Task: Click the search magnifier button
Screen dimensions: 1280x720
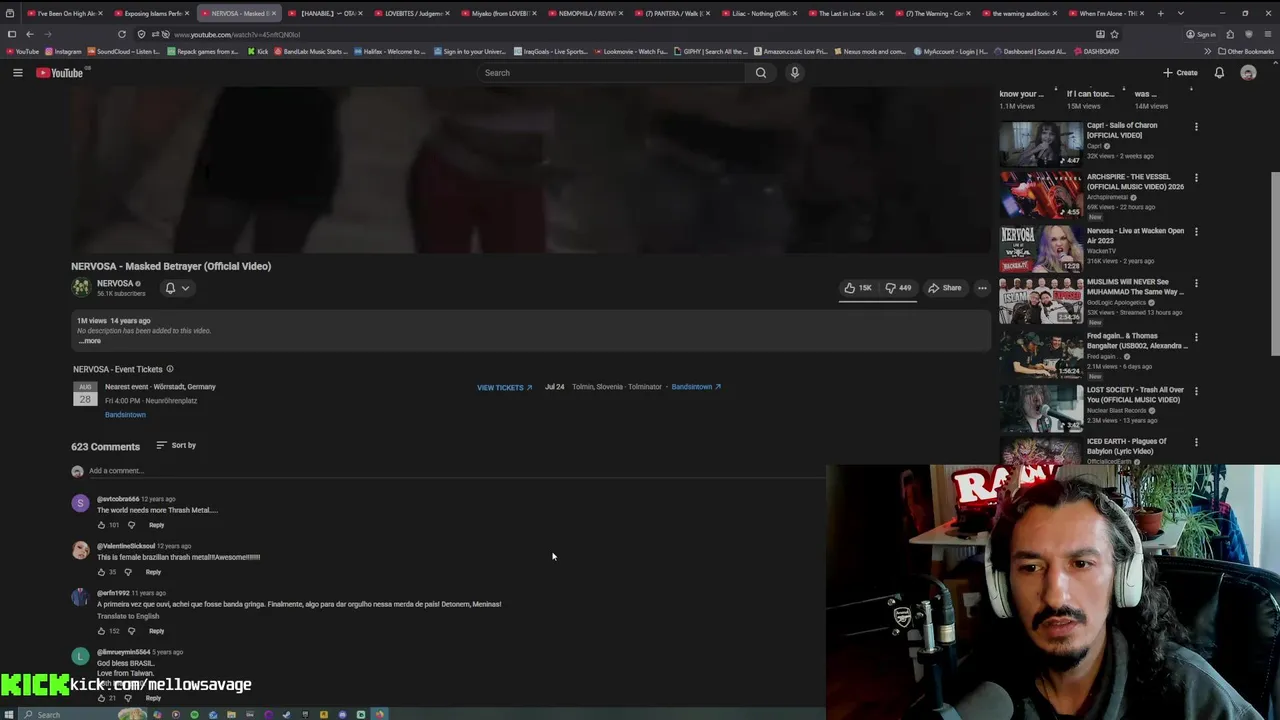Action: pyautogui.click(x=761, y=72)
